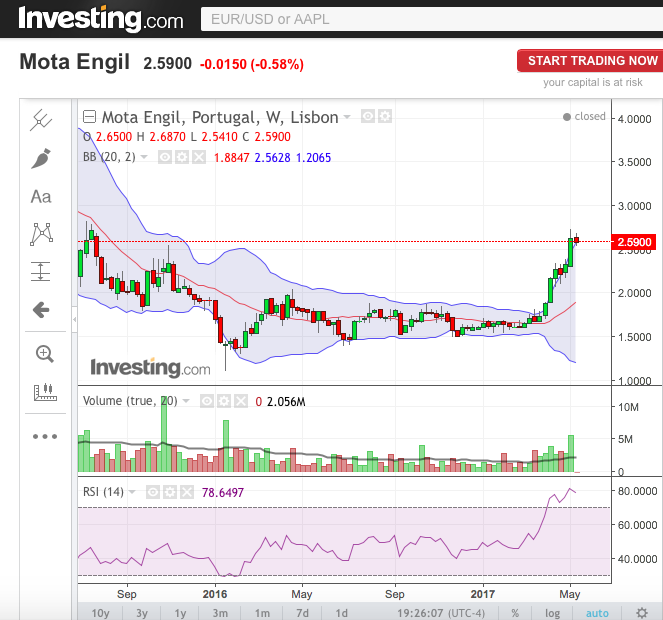Image resolution: width=663 pixels, height=620 pixels.
Task: Set chart range to 1d
Action: [x=341, y=613]
